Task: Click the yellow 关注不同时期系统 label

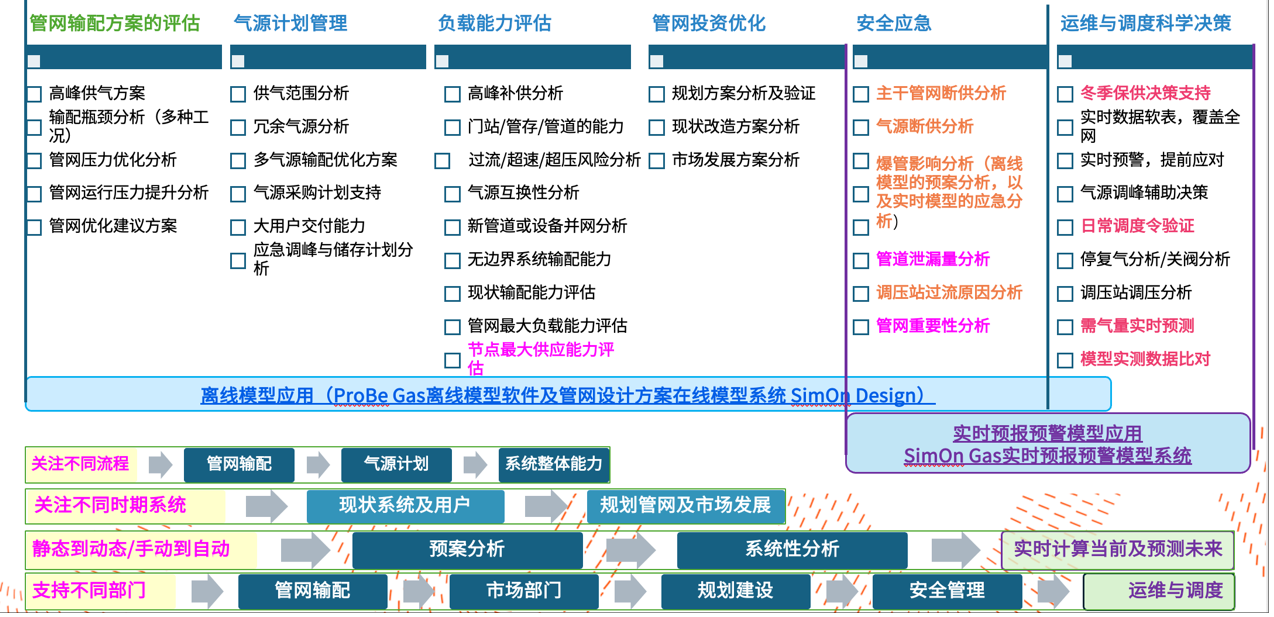Action: click(x=110, y=506)
